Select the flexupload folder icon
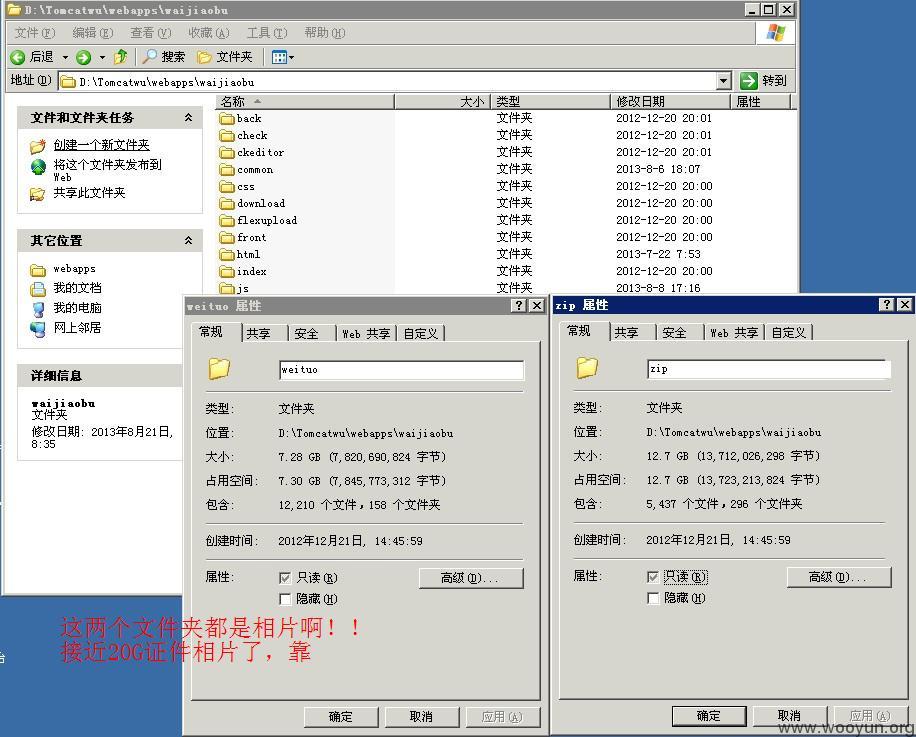This screenshot has height=737, width=916. pyautogui.click(x=227, y=220)
